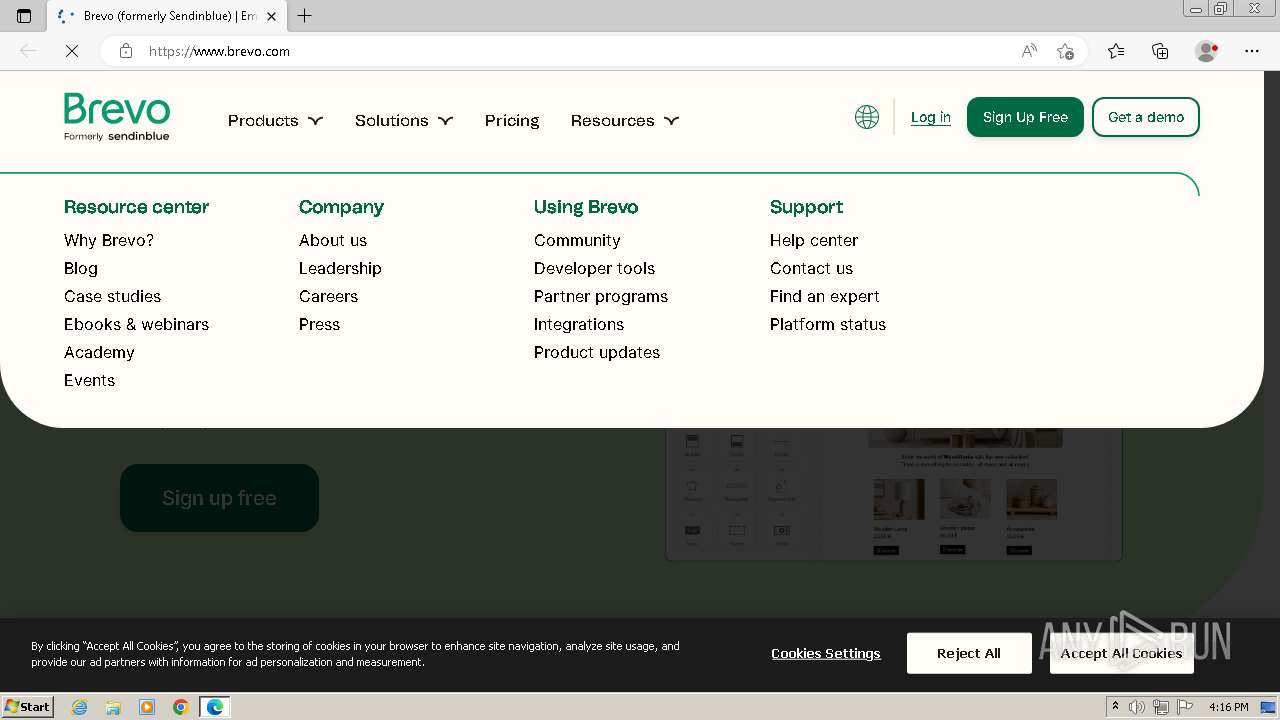Launch Internet Explorer from taskbar
This screenshot has width=1280, height=720.
coord(79,707)
